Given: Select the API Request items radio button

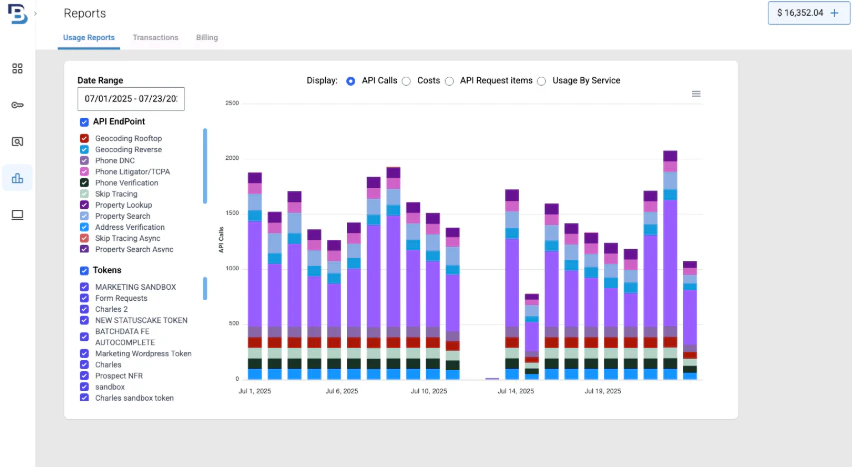Looking at the screenshot, I should pyautogui.click(x=449, y=81).
